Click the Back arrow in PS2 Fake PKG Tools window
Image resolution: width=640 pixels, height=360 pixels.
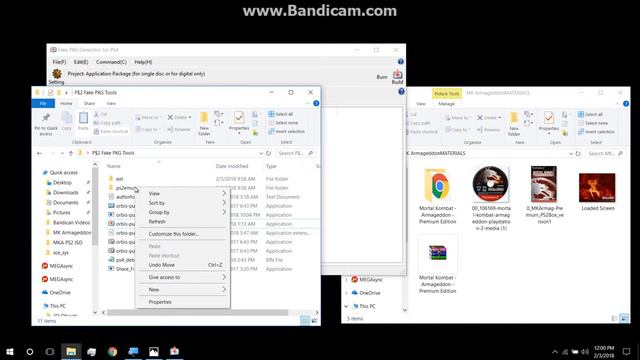click(40, 153)
